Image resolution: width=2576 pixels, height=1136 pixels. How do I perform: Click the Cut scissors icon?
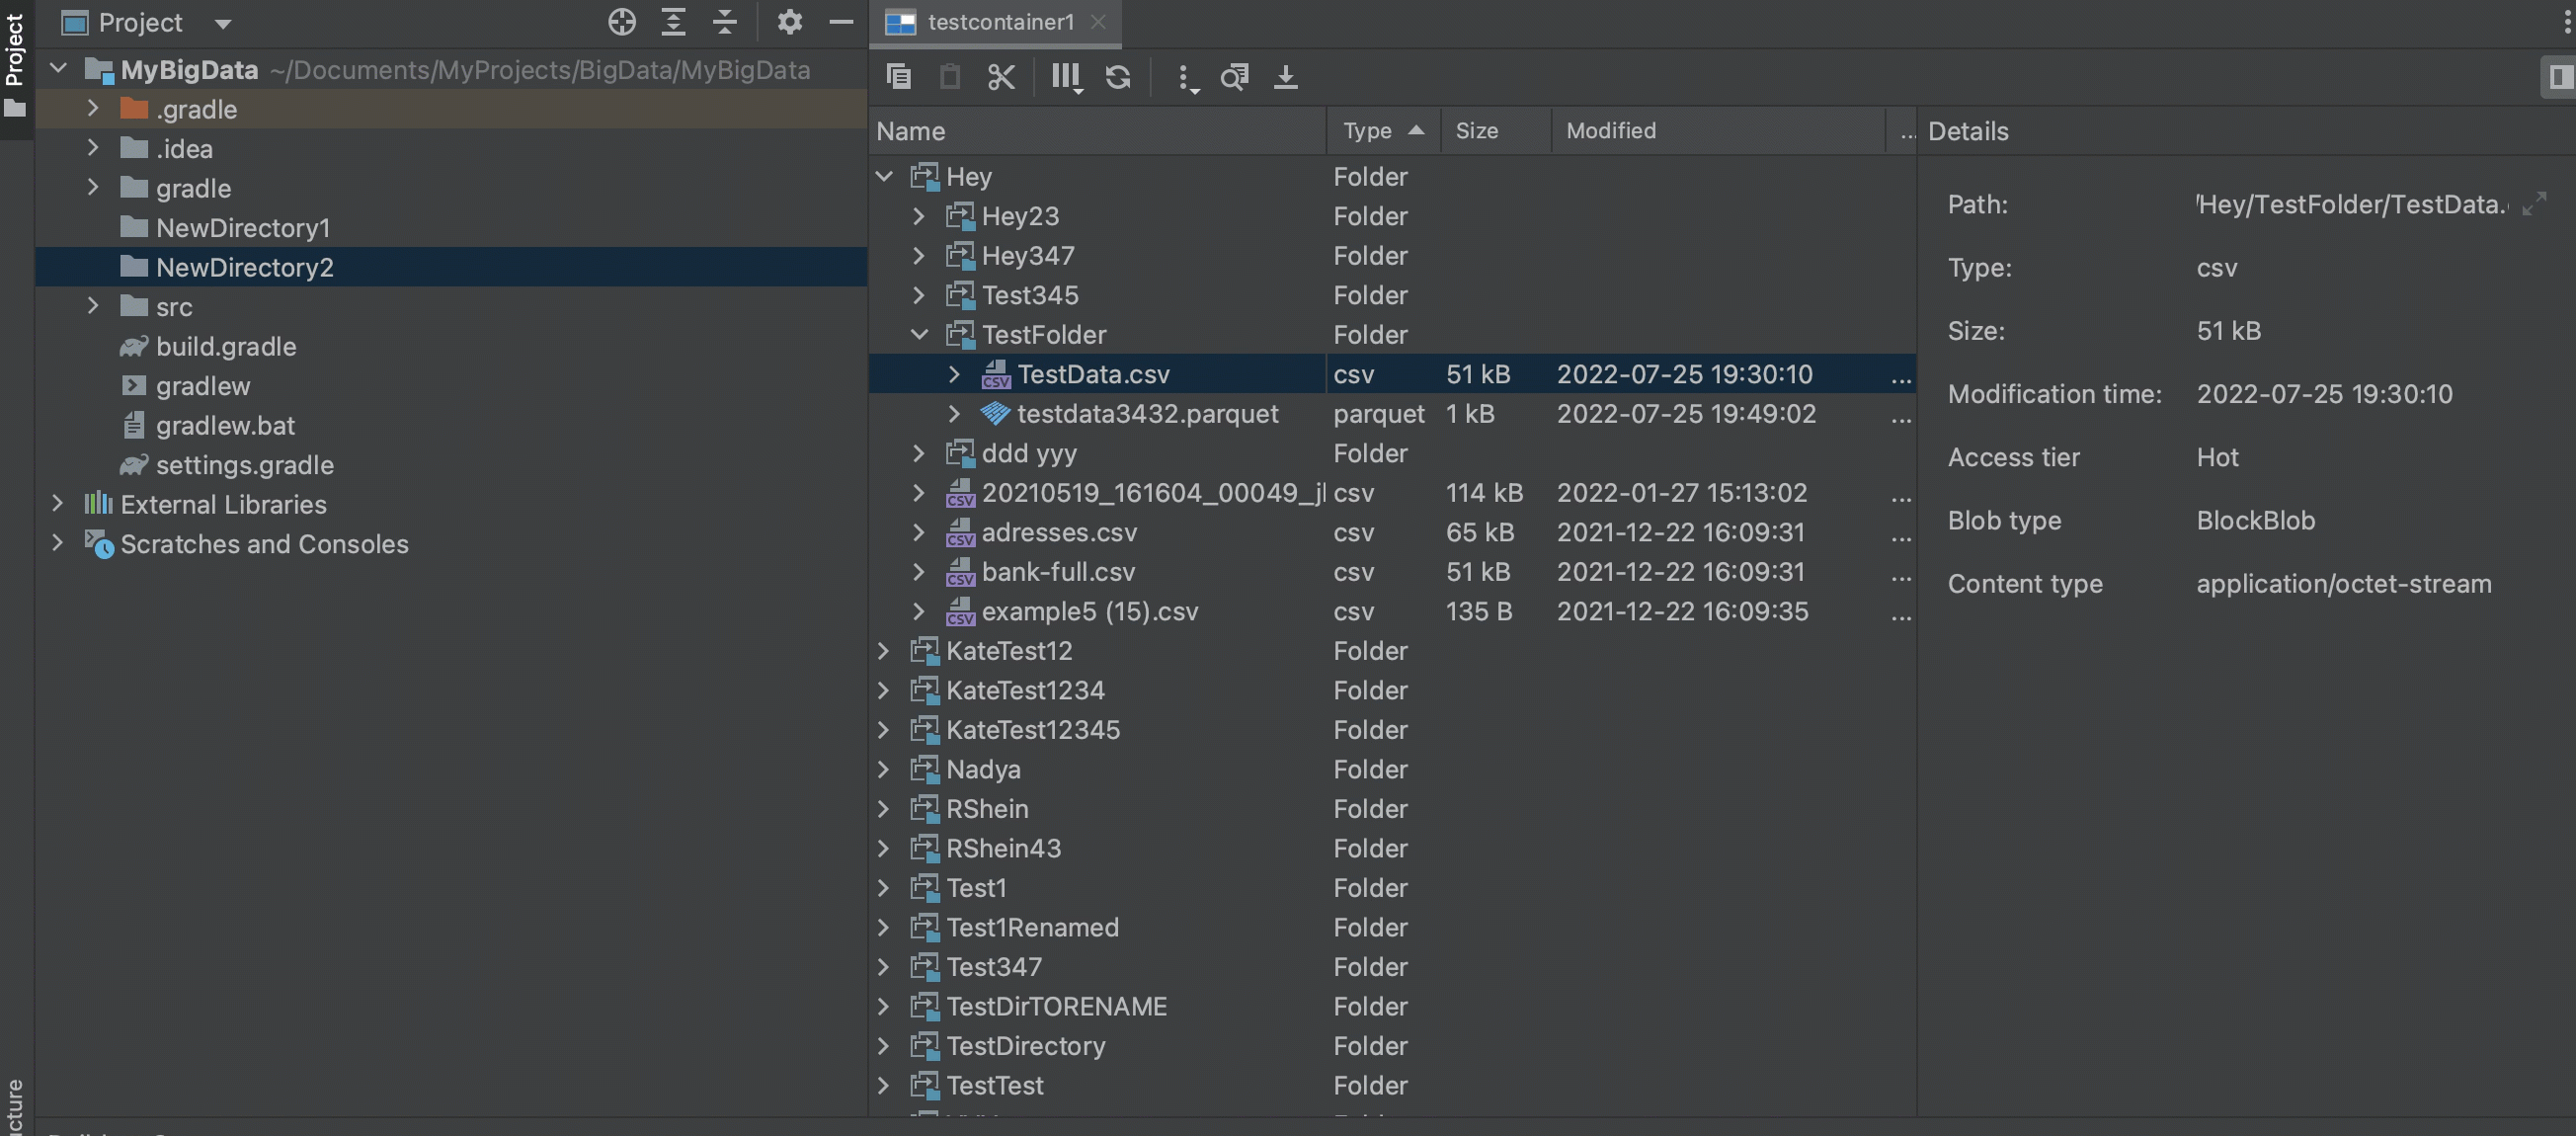tap(1000, 77)
